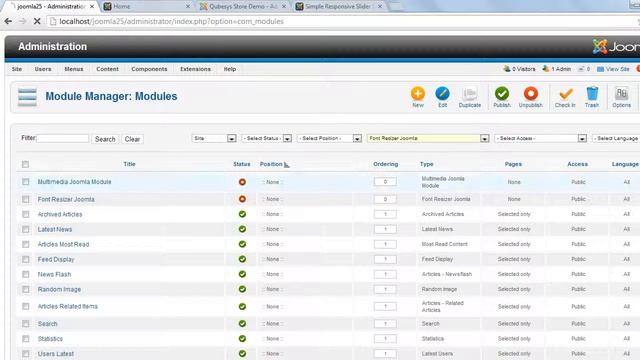The width and height of the screenshot is (640, 360).
Task: Open the Site menu
Action: 17,69
